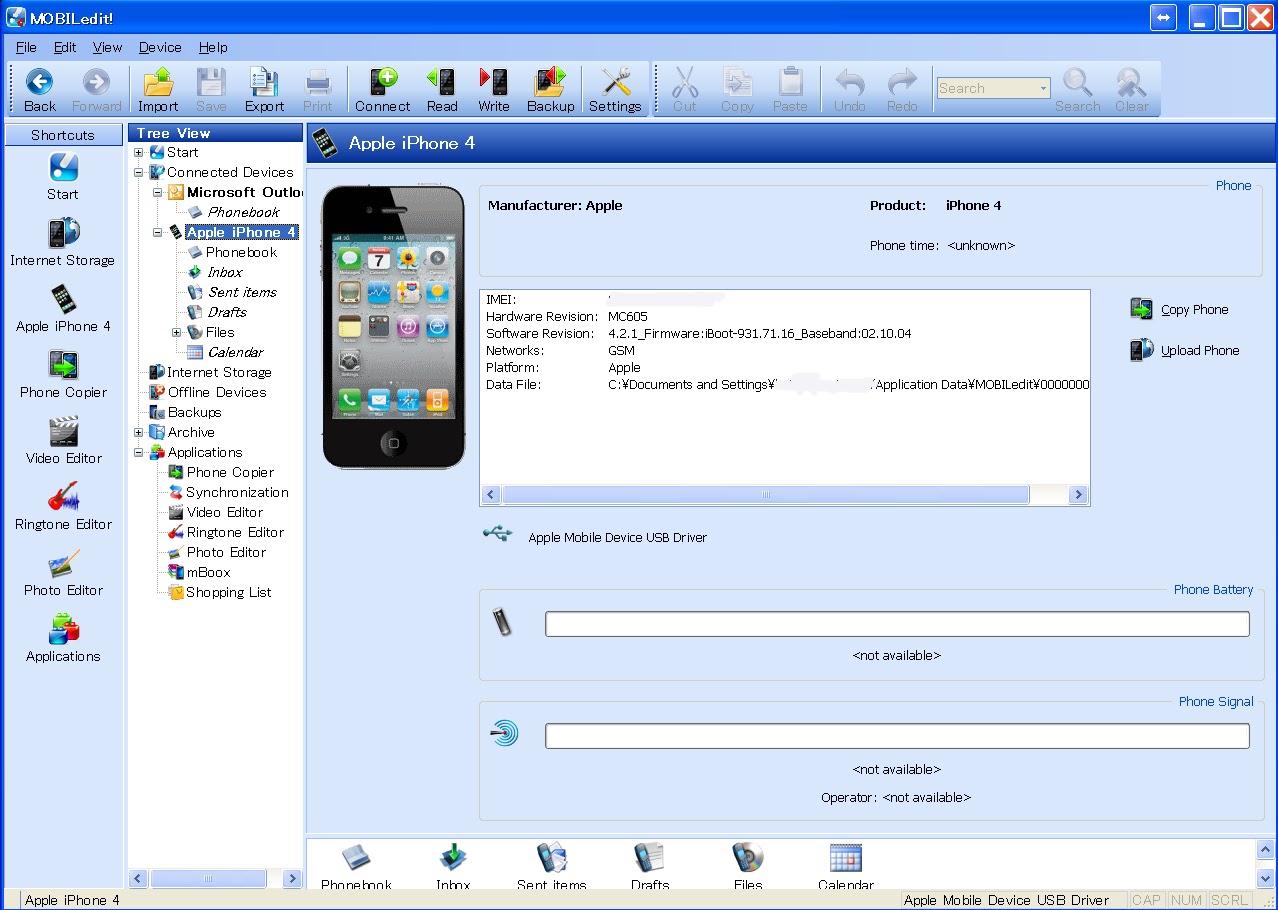The height and width of the screenshot is (910, 1278).
Task: Open the Help menu
Action: tap(213, 47)
